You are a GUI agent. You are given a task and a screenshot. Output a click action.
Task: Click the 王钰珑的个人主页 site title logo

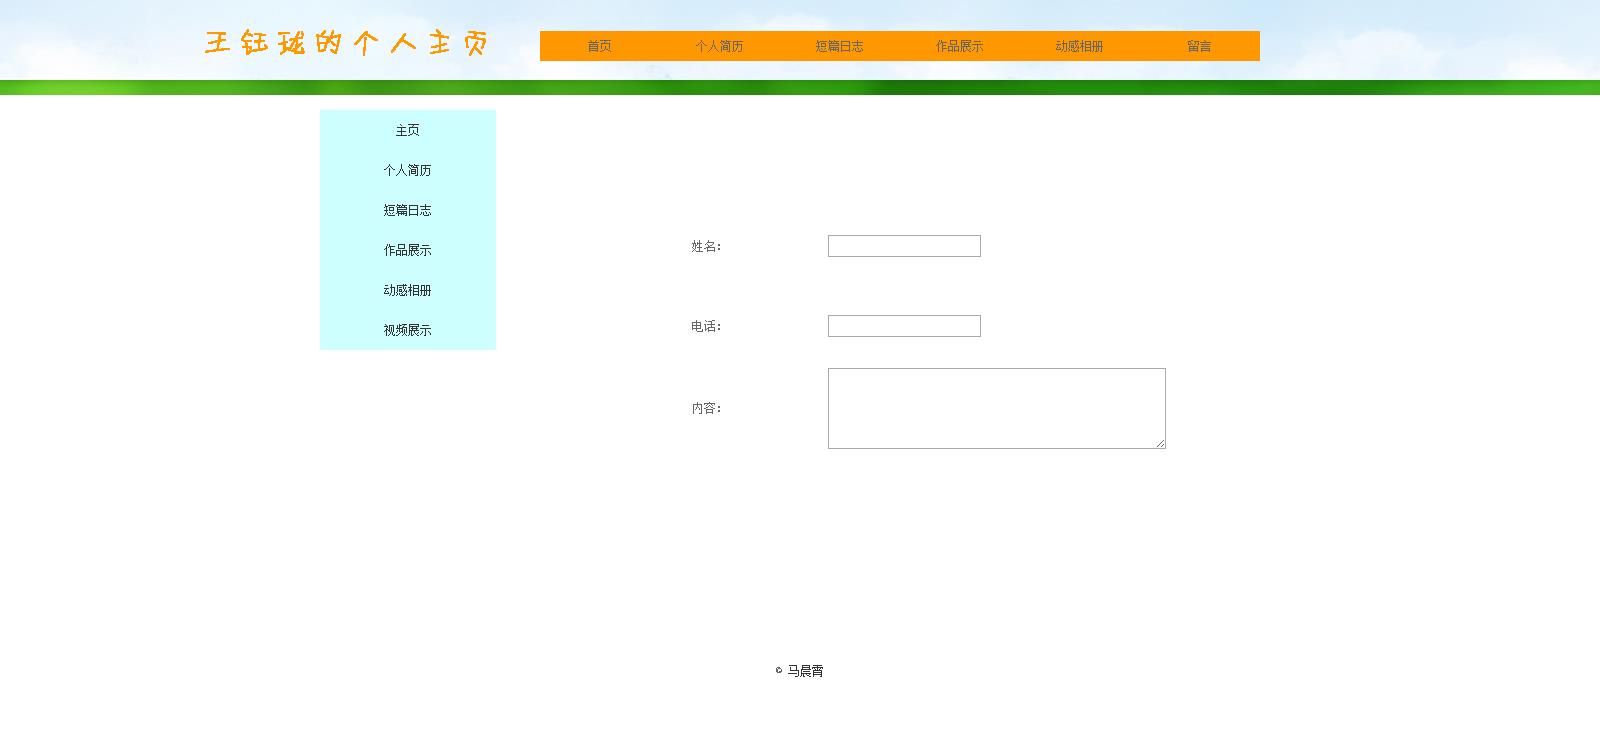(347, 43)
